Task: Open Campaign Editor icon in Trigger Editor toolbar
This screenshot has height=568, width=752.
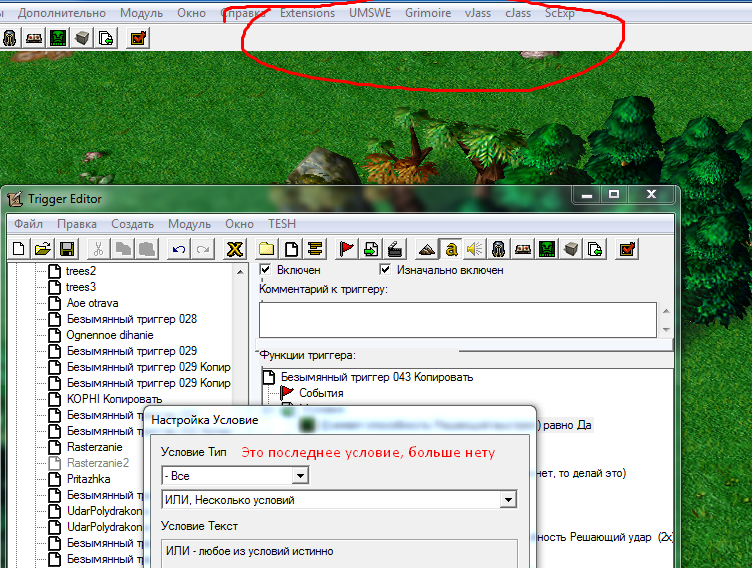Action: (x=523, y=249)
